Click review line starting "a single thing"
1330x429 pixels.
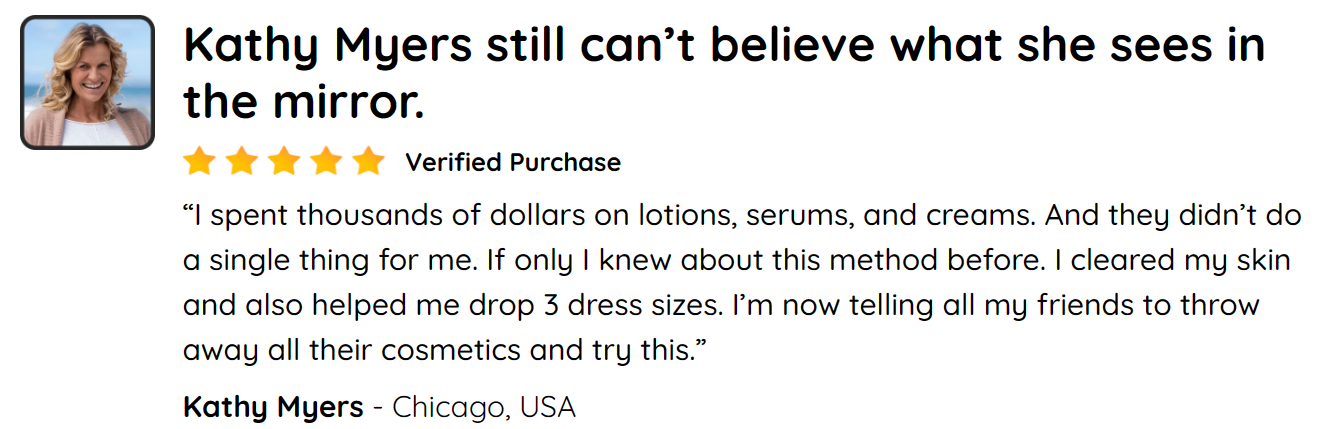pos(736,260)
